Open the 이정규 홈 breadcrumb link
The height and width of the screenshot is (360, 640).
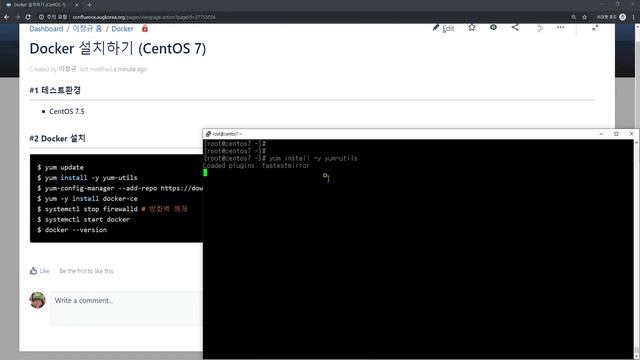click(87, 29)
